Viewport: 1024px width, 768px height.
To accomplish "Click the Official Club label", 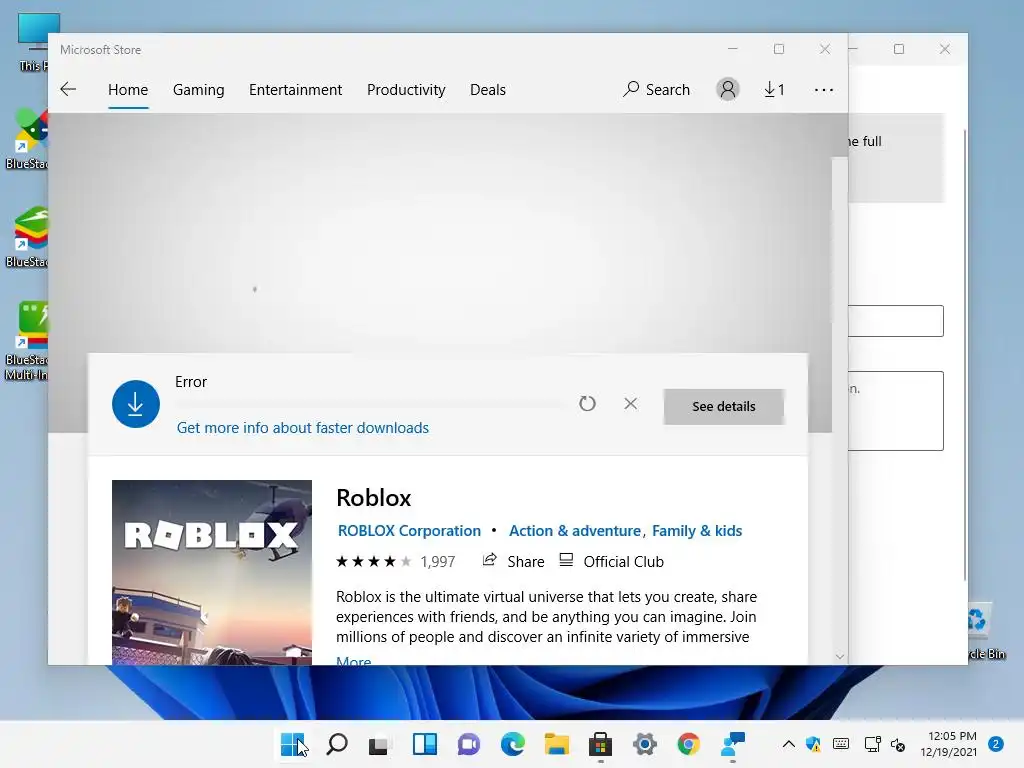I will (x=624, y=562).
